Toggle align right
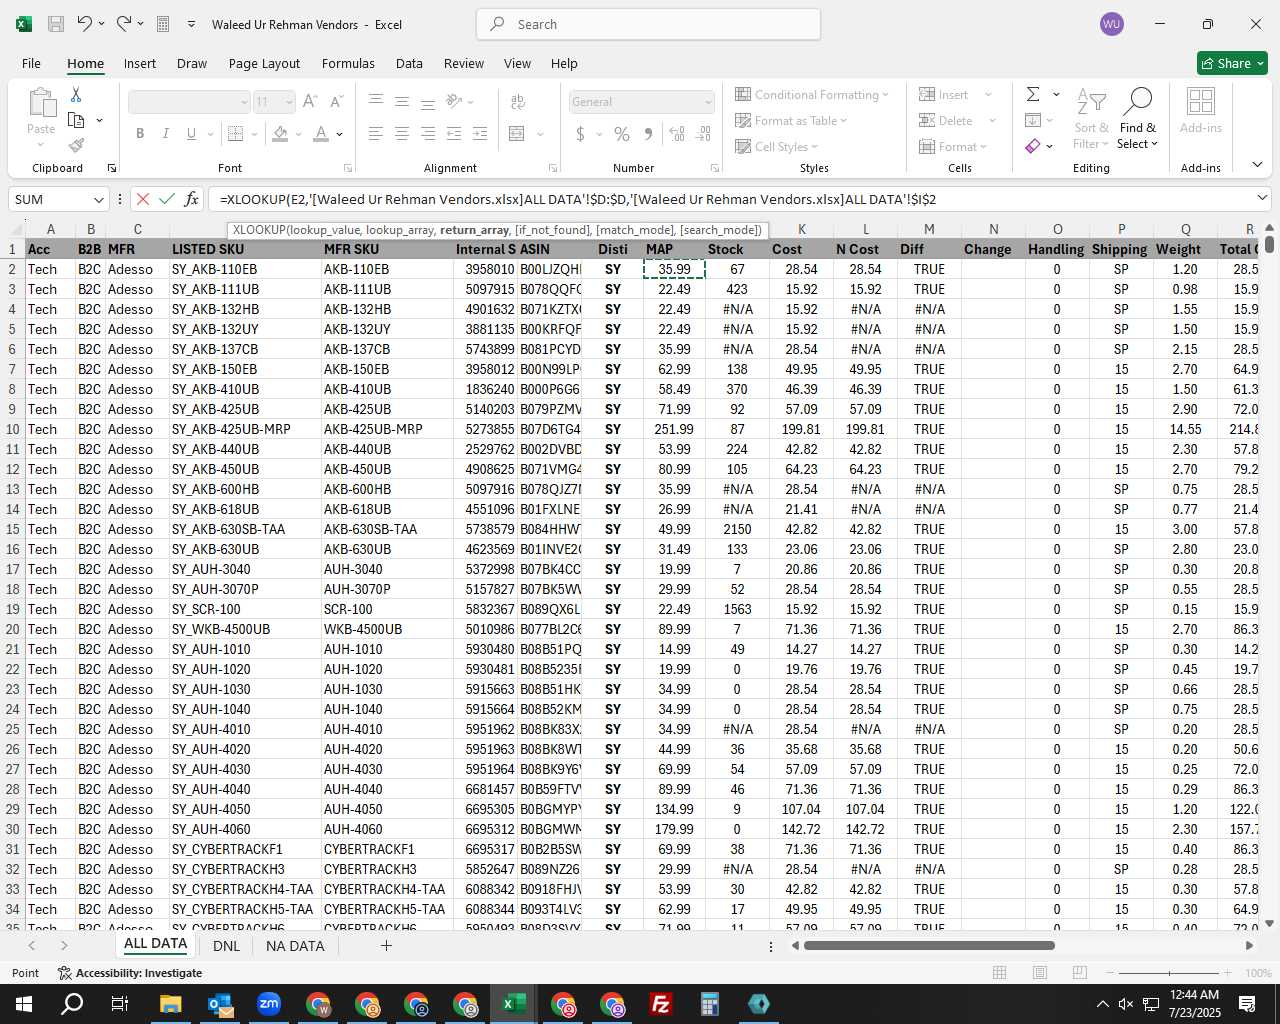The height and width of the screenshot is (1024, 1280). click(428, 133)
